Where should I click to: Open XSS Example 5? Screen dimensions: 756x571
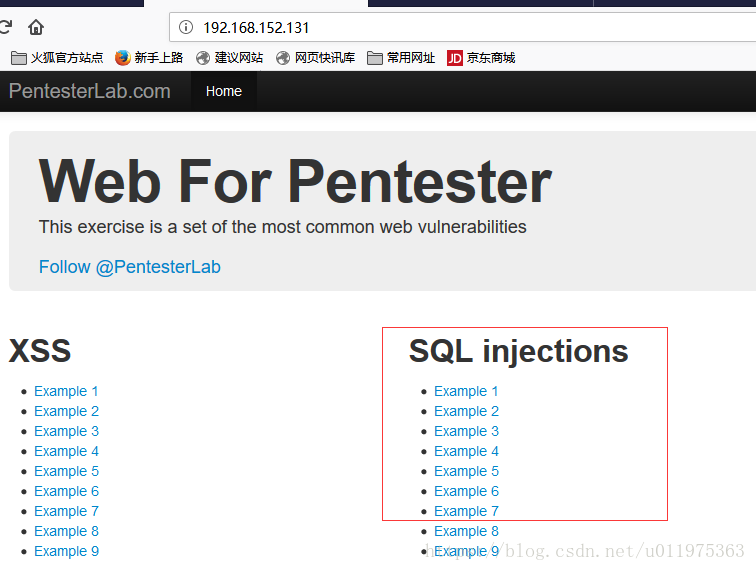click(x=67, y=471)
